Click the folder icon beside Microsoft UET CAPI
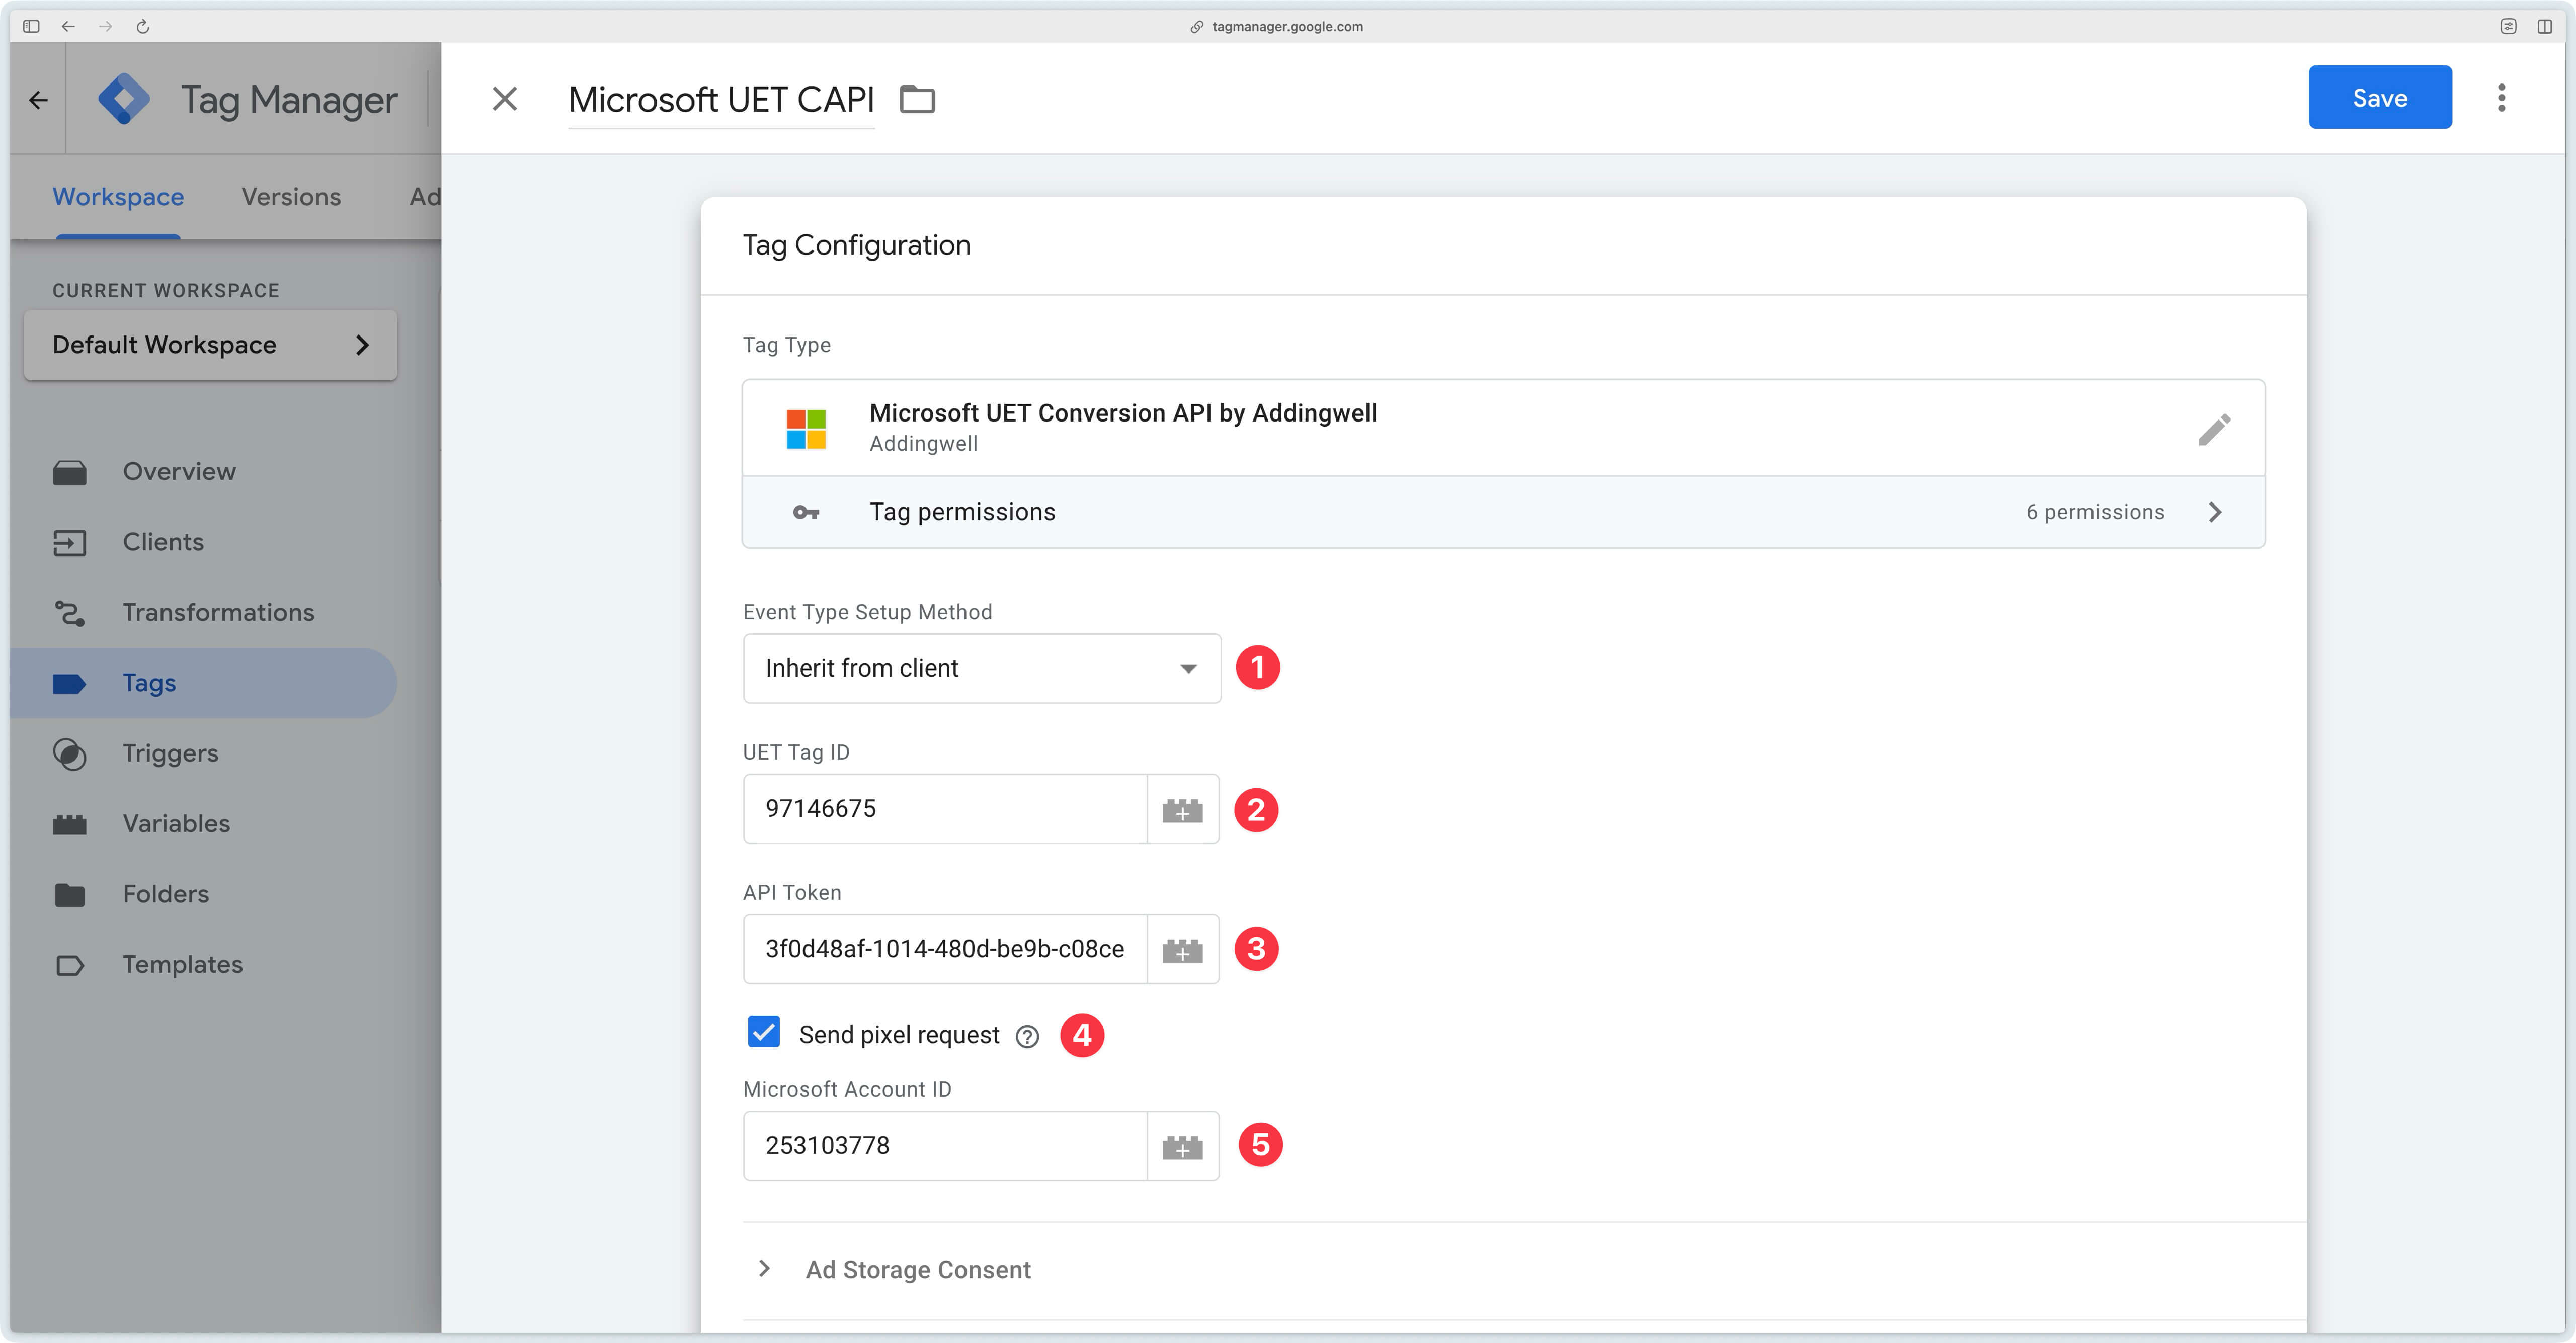 [x=917, y=99]
